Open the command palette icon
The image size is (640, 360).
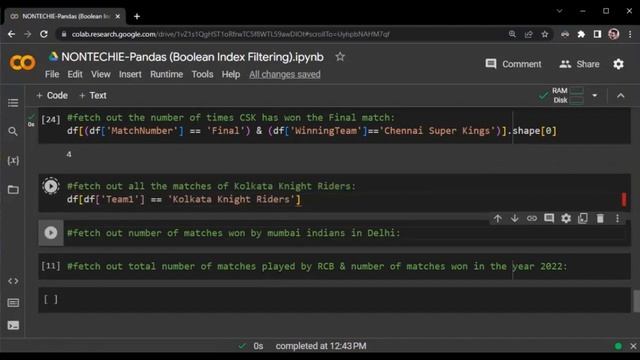[x=13, y=303]
